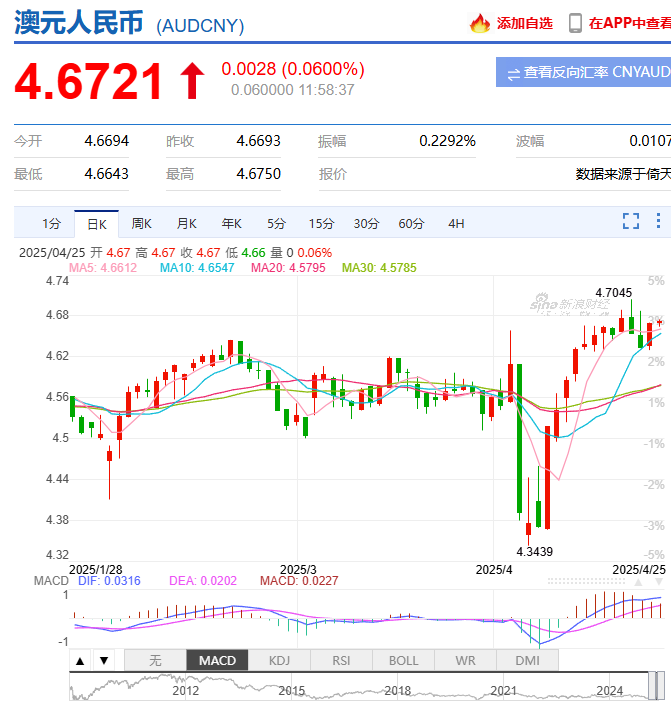Click the dotted indicator panel drag handle
This screenshot has width=671, height=705.
(586, 581)
